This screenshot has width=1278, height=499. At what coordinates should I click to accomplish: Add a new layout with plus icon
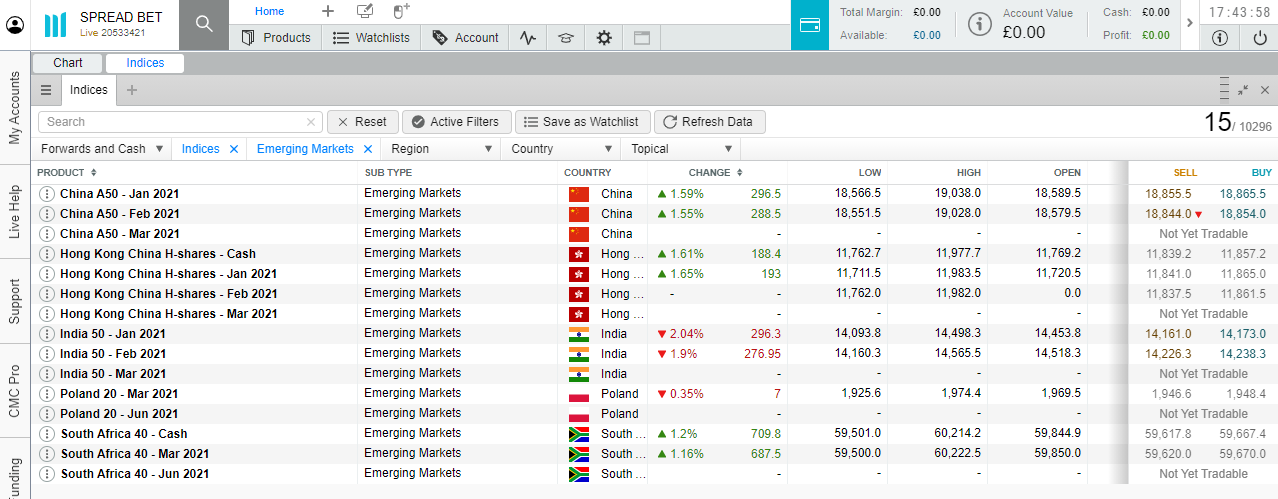328,11
